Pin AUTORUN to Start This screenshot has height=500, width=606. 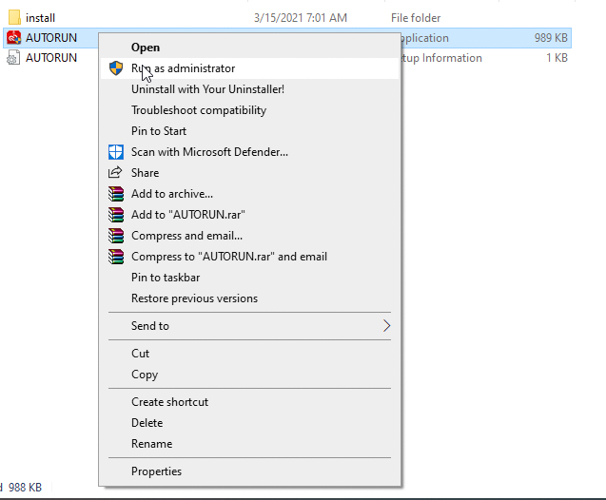coord(159,131)
